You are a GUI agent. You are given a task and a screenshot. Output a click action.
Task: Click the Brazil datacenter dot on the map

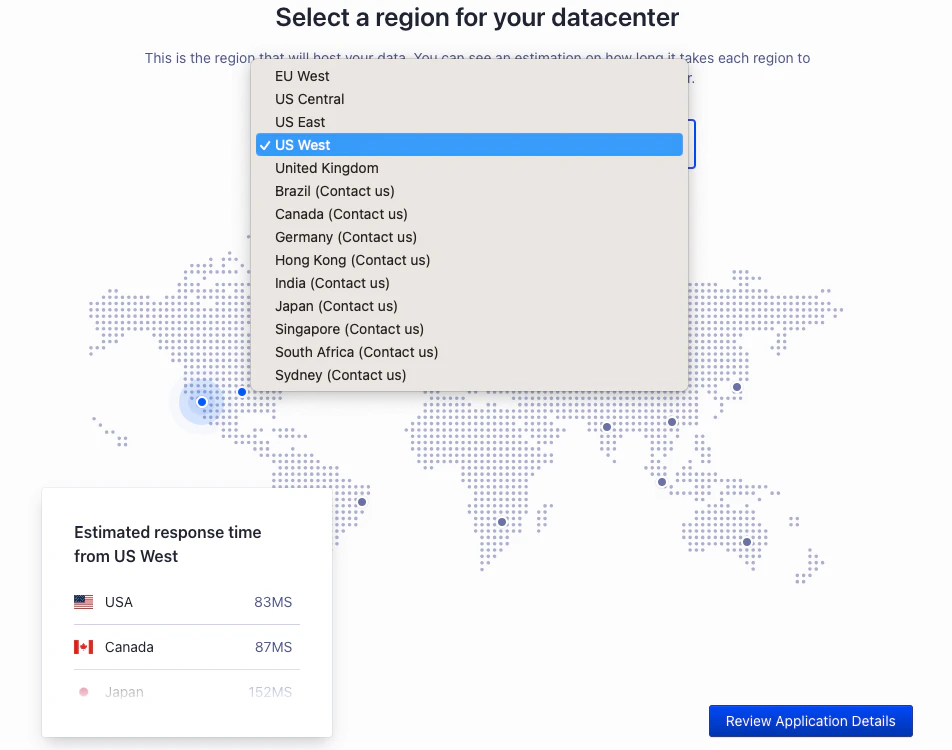(362, 502)
